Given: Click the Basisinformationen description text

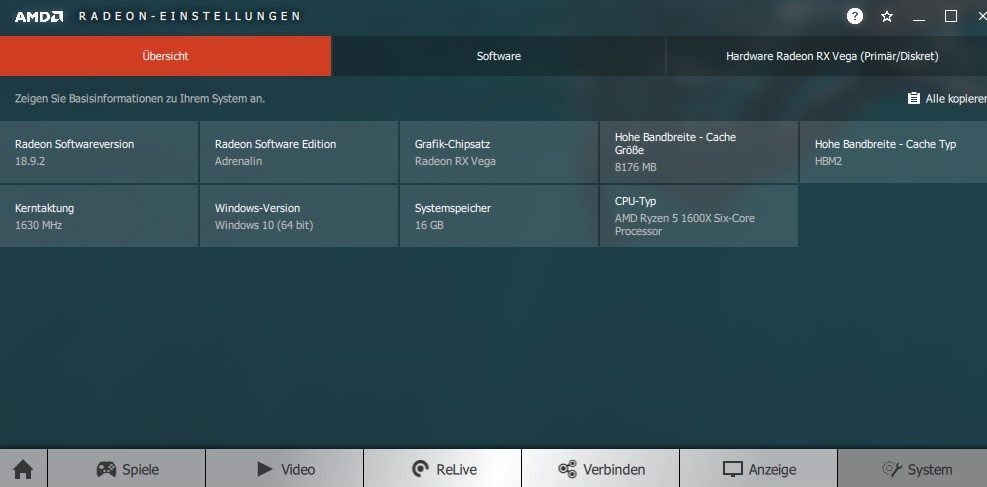Looking at the screenshot, I should coord(140,99).
